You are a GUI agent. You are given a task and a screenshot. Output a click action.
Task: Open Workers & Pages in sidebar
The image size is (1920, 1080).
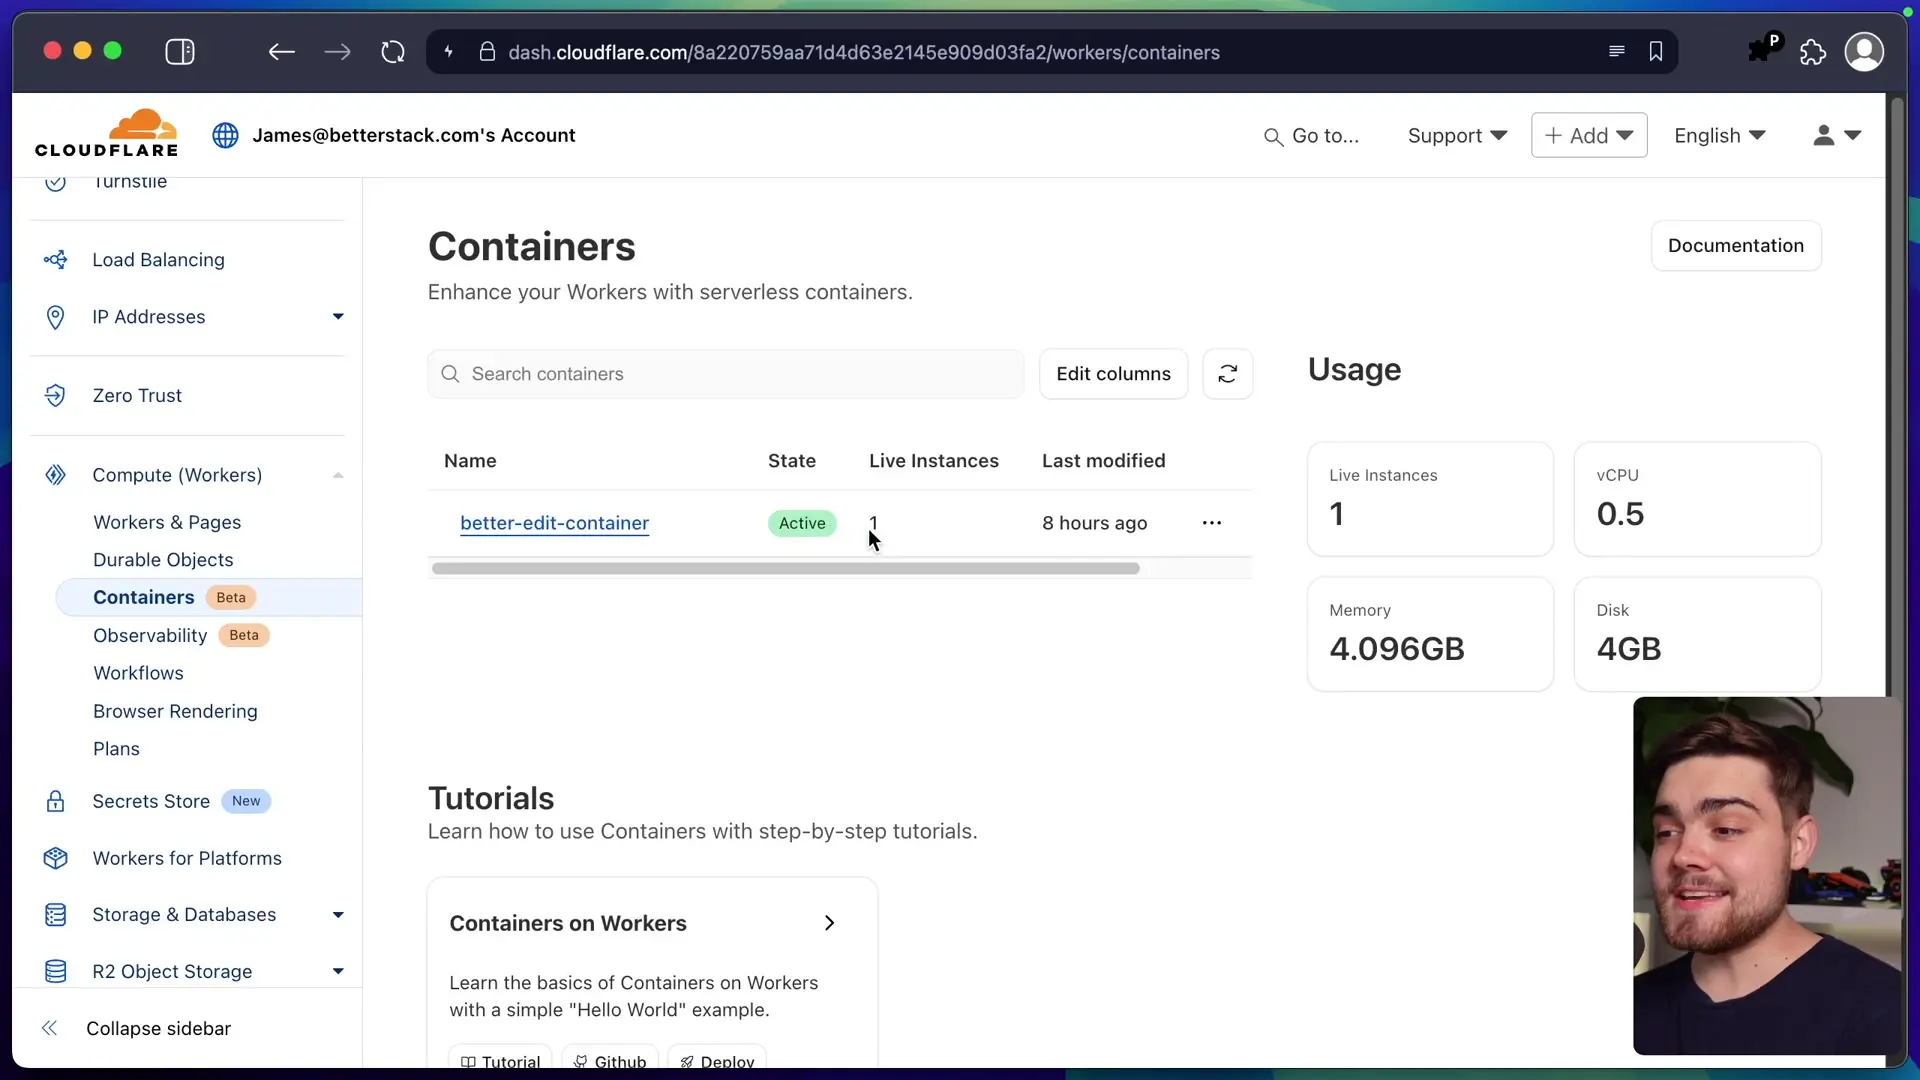(167, 522)
